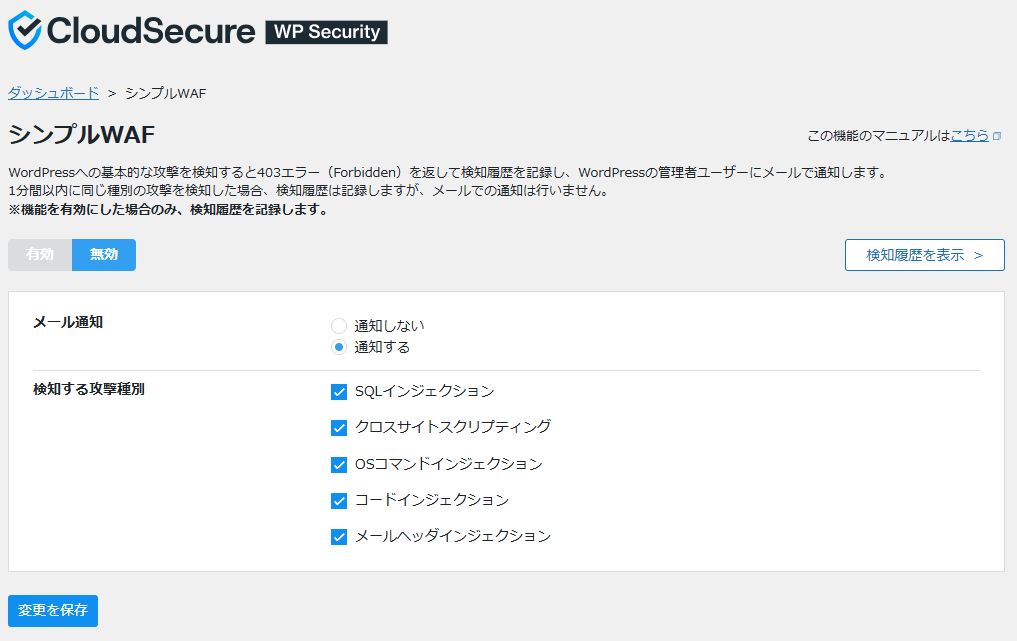
Task: Uncheck the SQLインジェクション checkbox
Action: [x=338, y=391]
